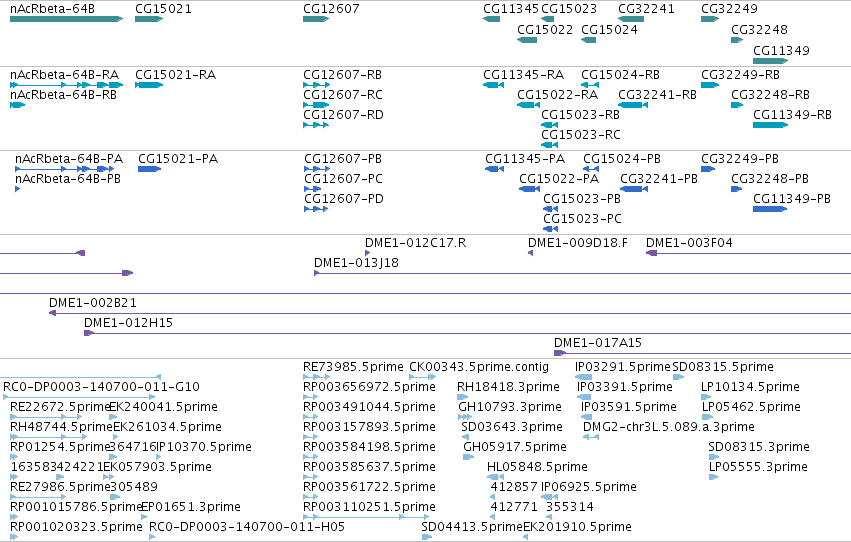Click transcript nAcRbeta-64B-RB

click(17, 105)
